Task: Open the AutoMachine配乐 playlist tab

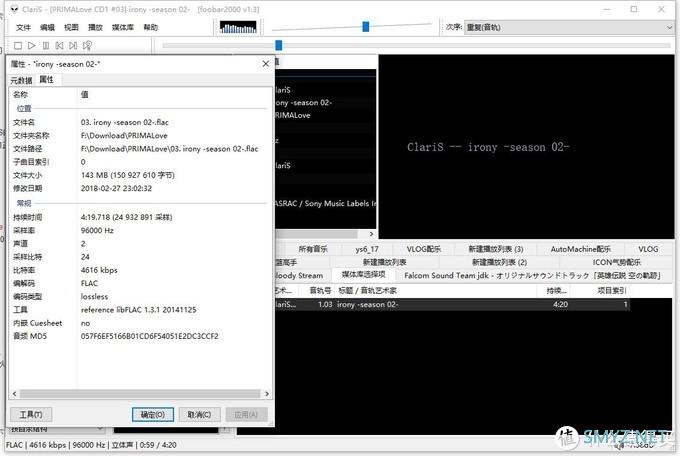Action: pos(581,249)
